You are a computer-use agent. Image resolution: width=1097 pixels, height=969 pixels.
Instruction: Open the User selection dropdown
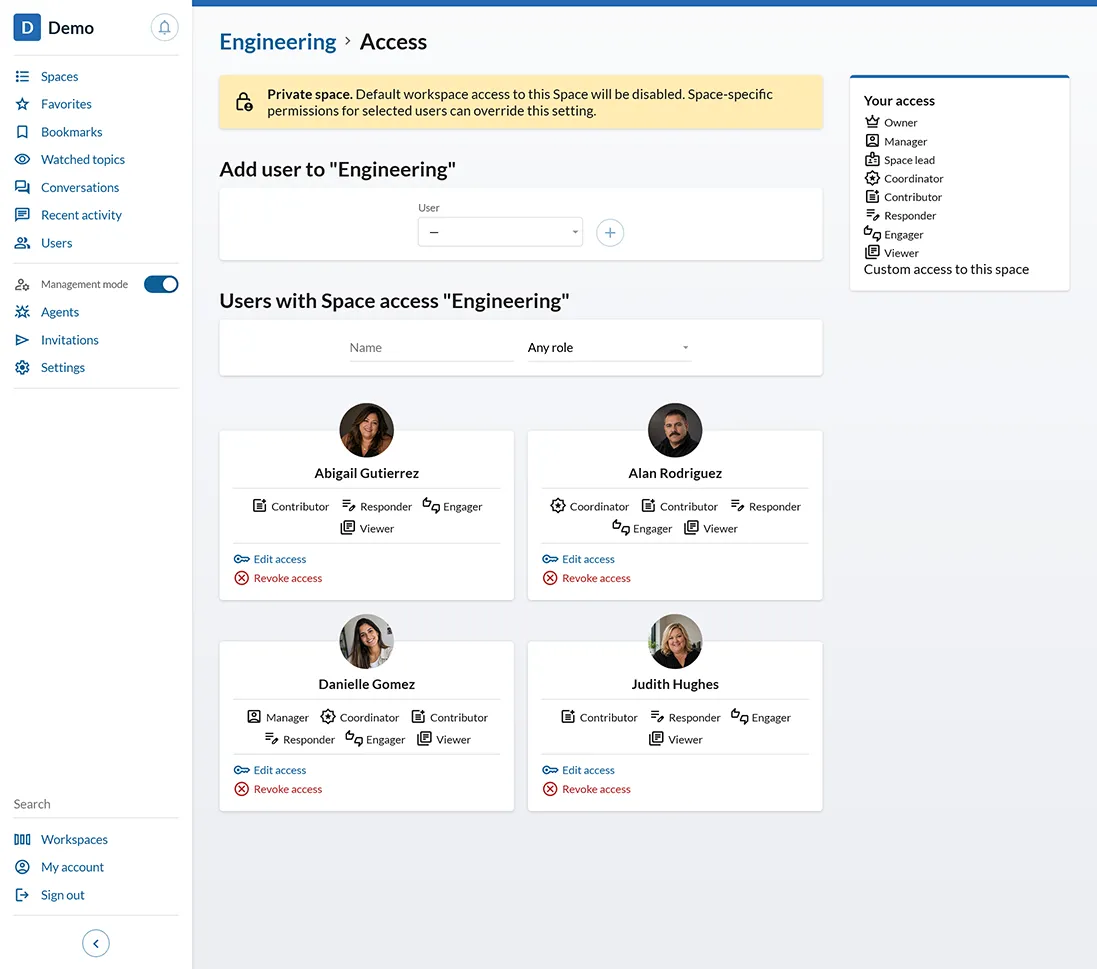500,232
